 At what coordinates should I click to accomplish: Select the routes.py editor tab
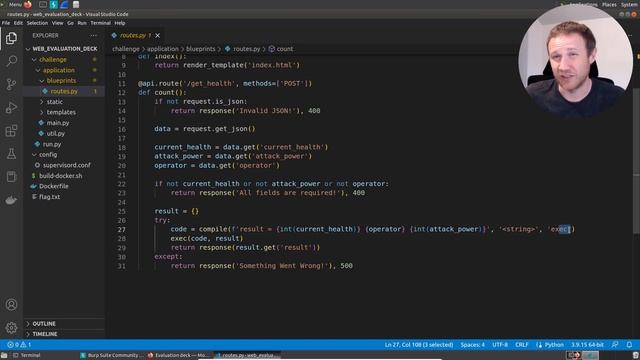coord(136,36)
